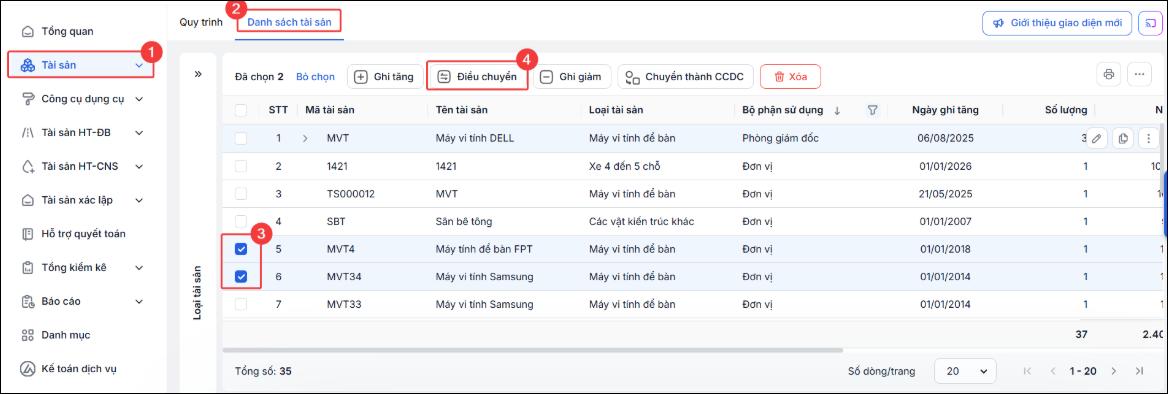The width and height of the screenshot is (1168, 394).
Task: Click the Hỗ trợ quyết toán icon
Action: [x=28, y=234]
